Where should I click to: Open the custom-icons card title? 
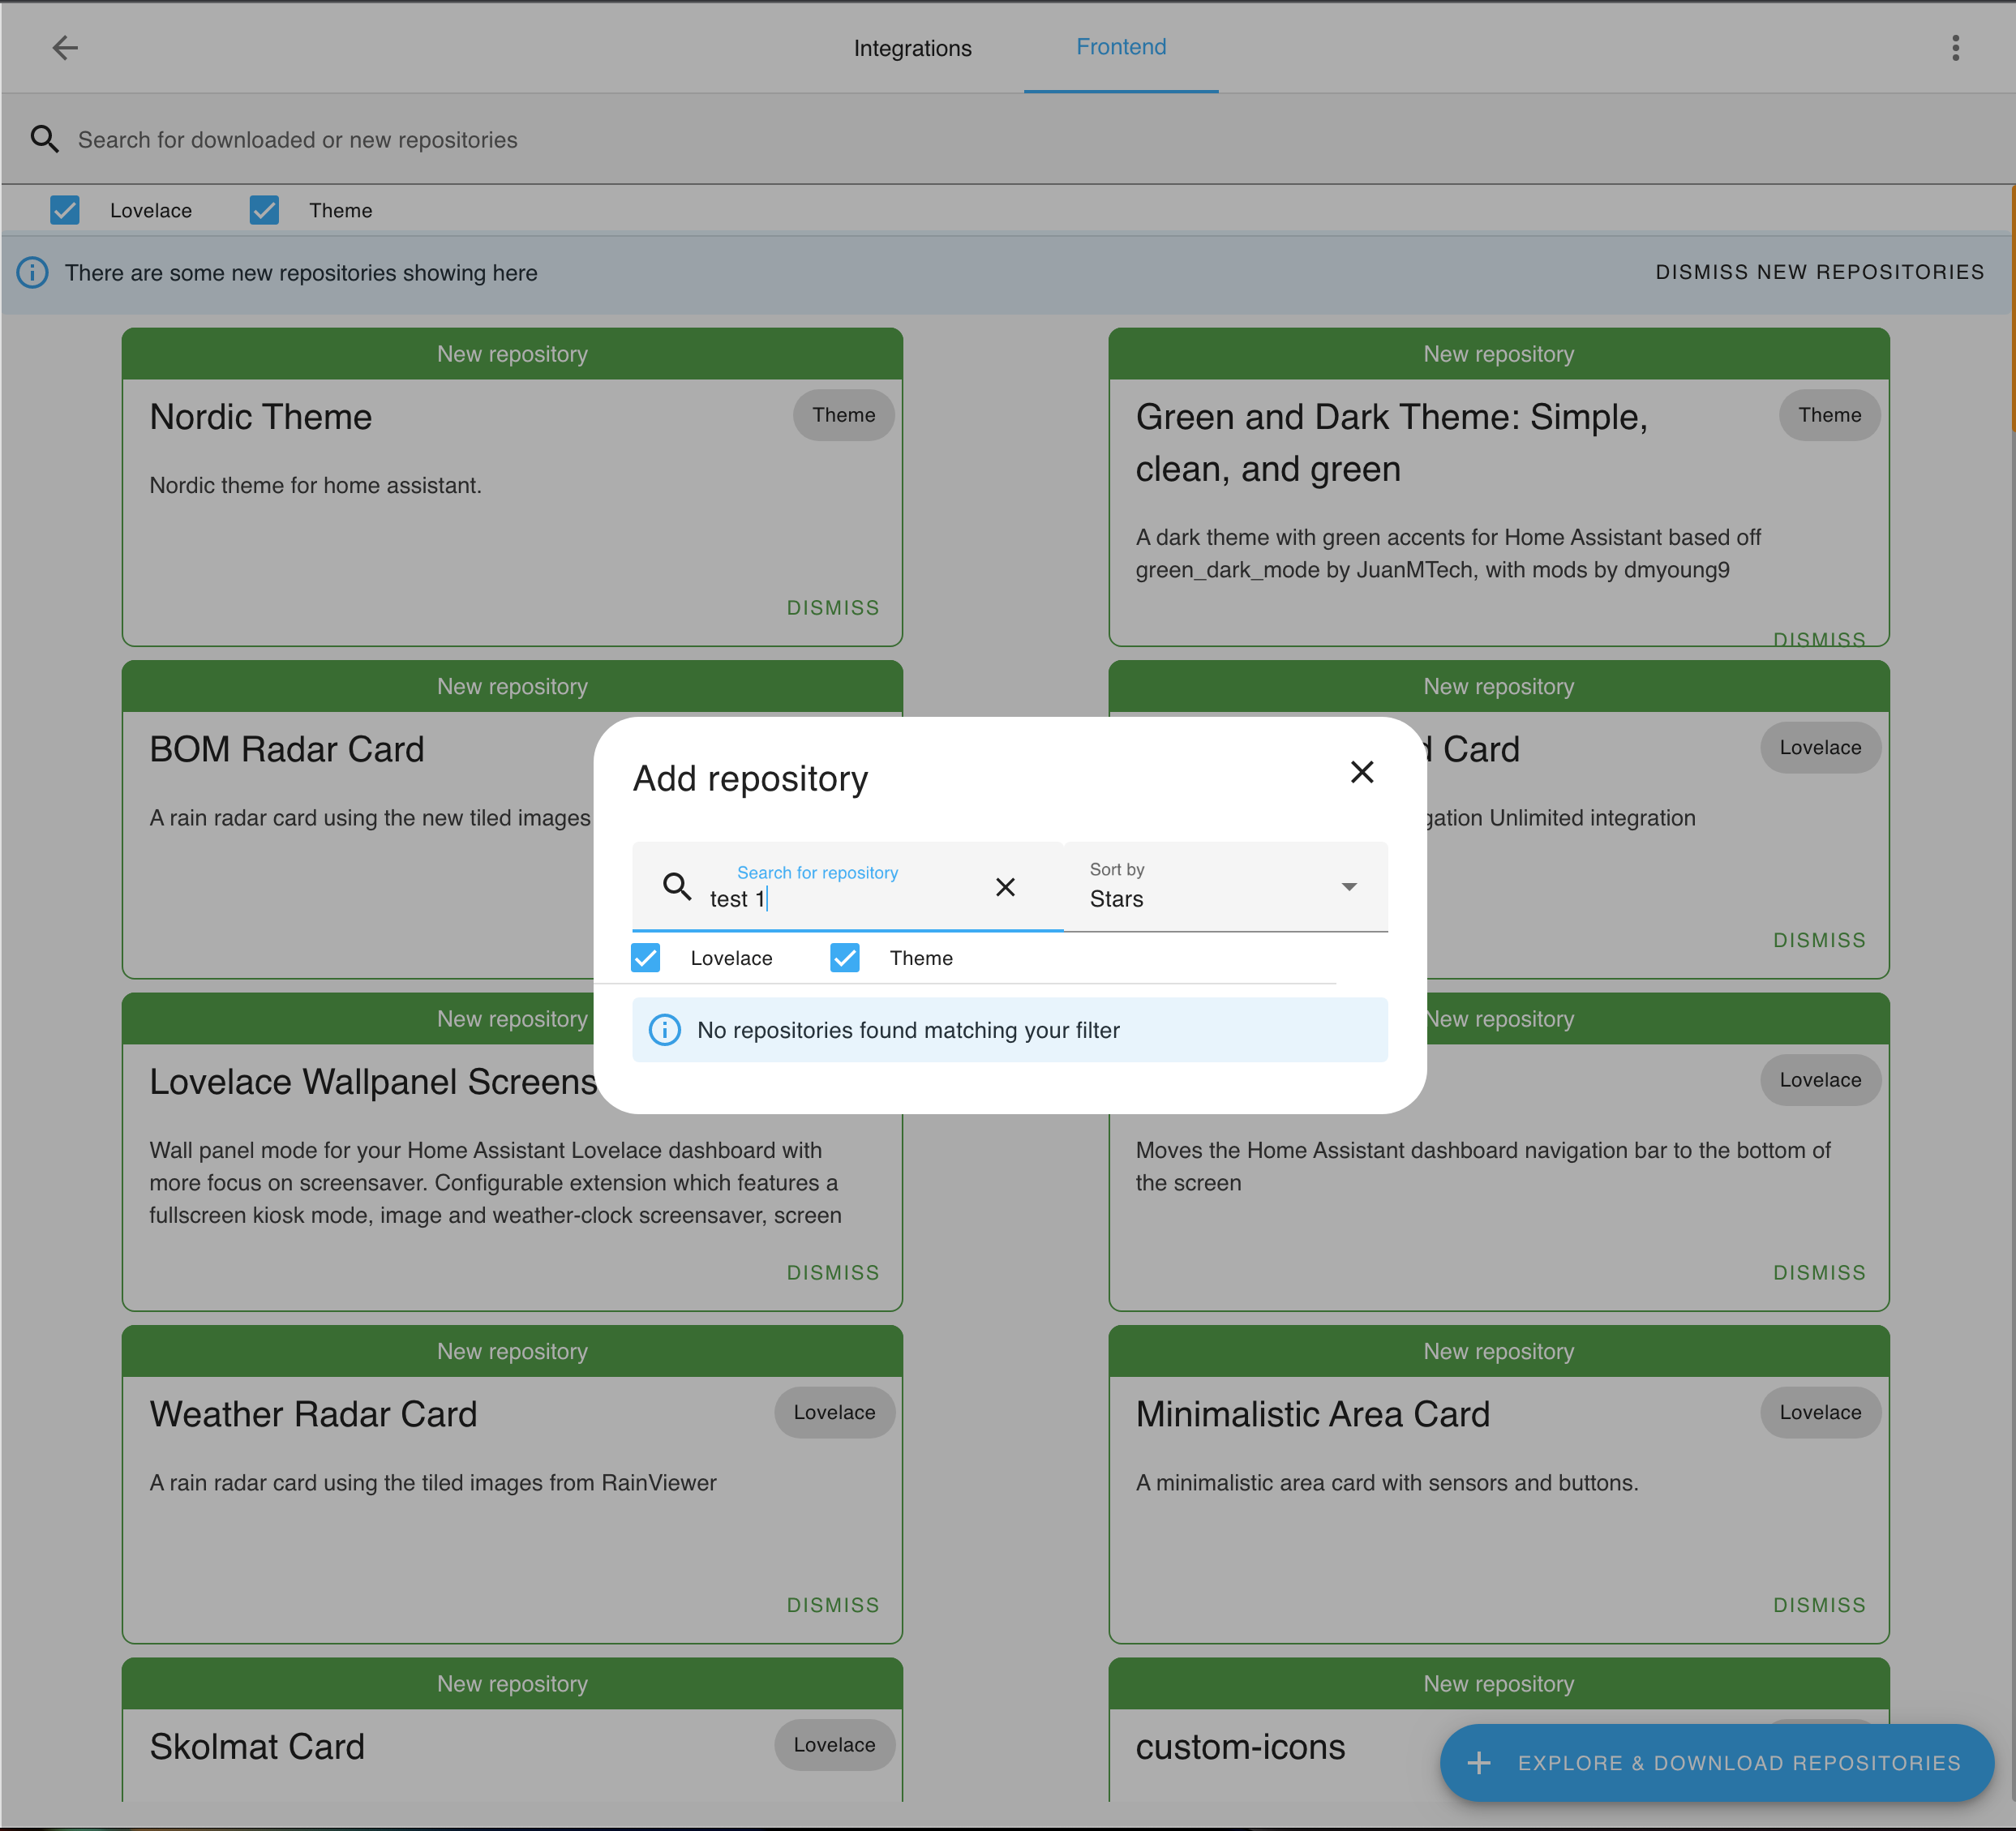coord(1240,1746)
